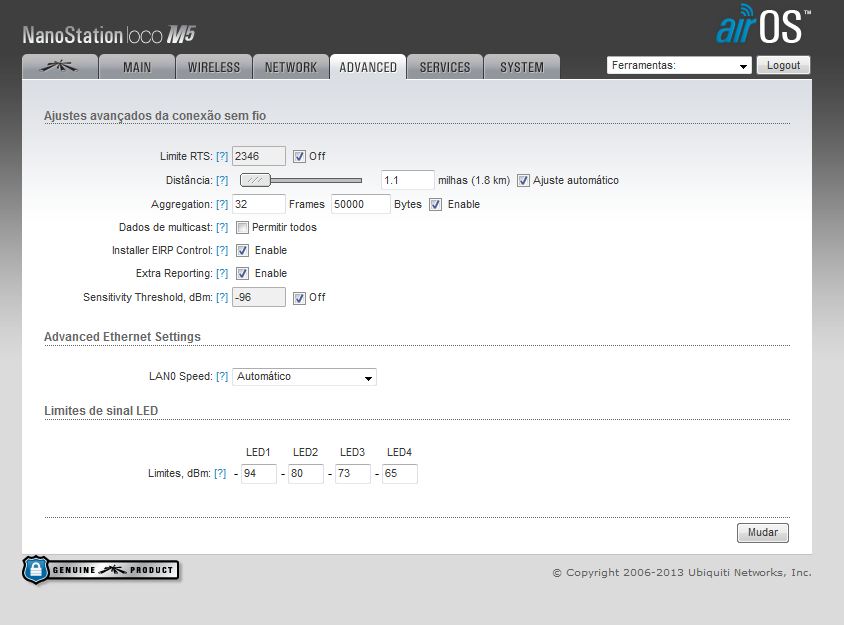844x625 pixels.
Task: Click the 'Ajustes avançados da conexão sem fio' heading
Action: tap(155, 116)
